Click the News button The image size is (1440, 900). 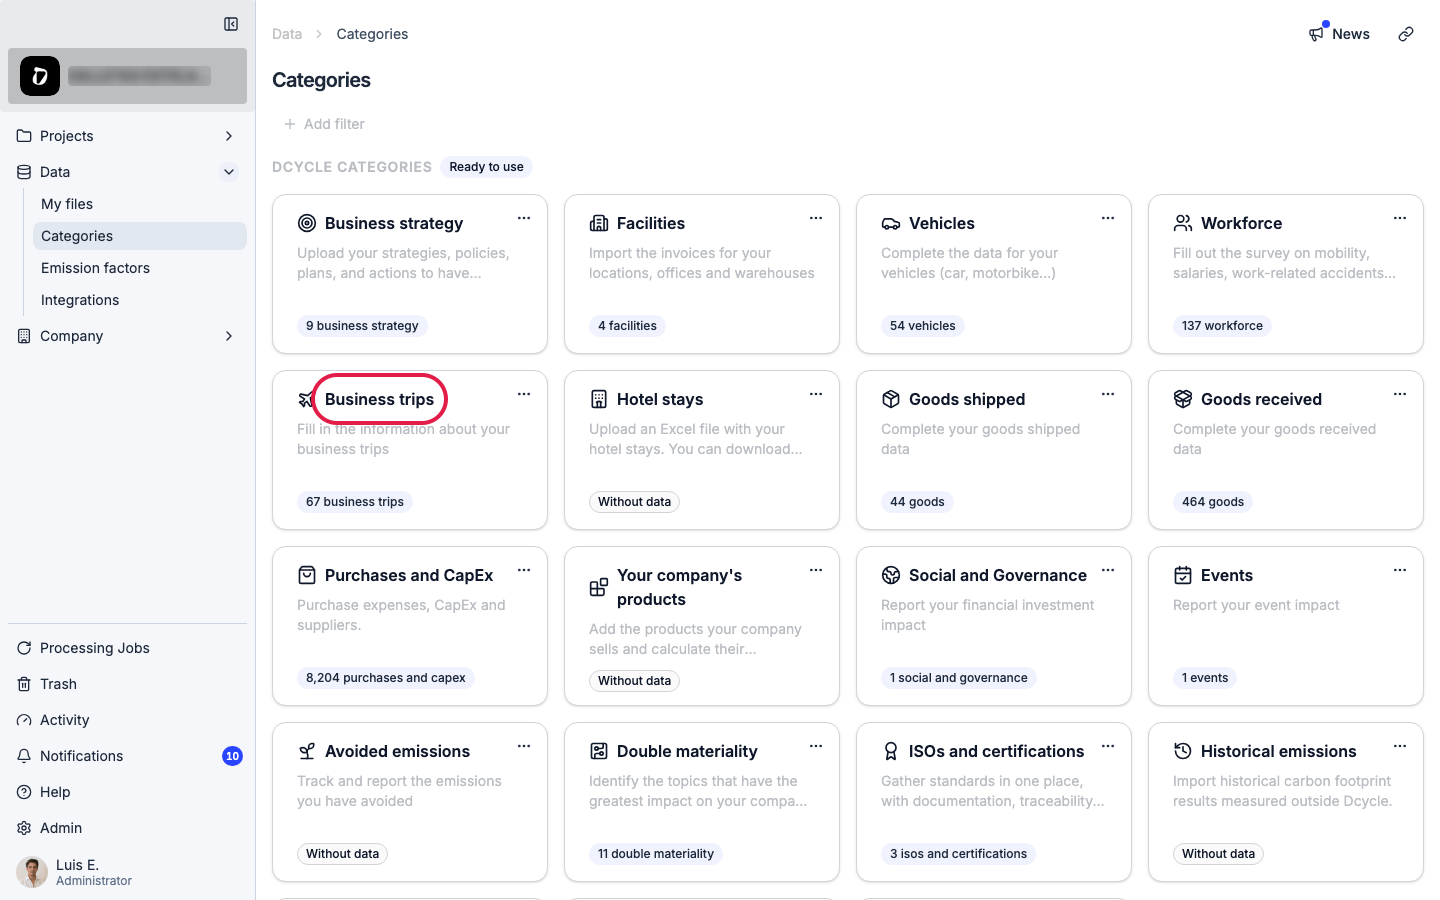(x=1339, y=34)
